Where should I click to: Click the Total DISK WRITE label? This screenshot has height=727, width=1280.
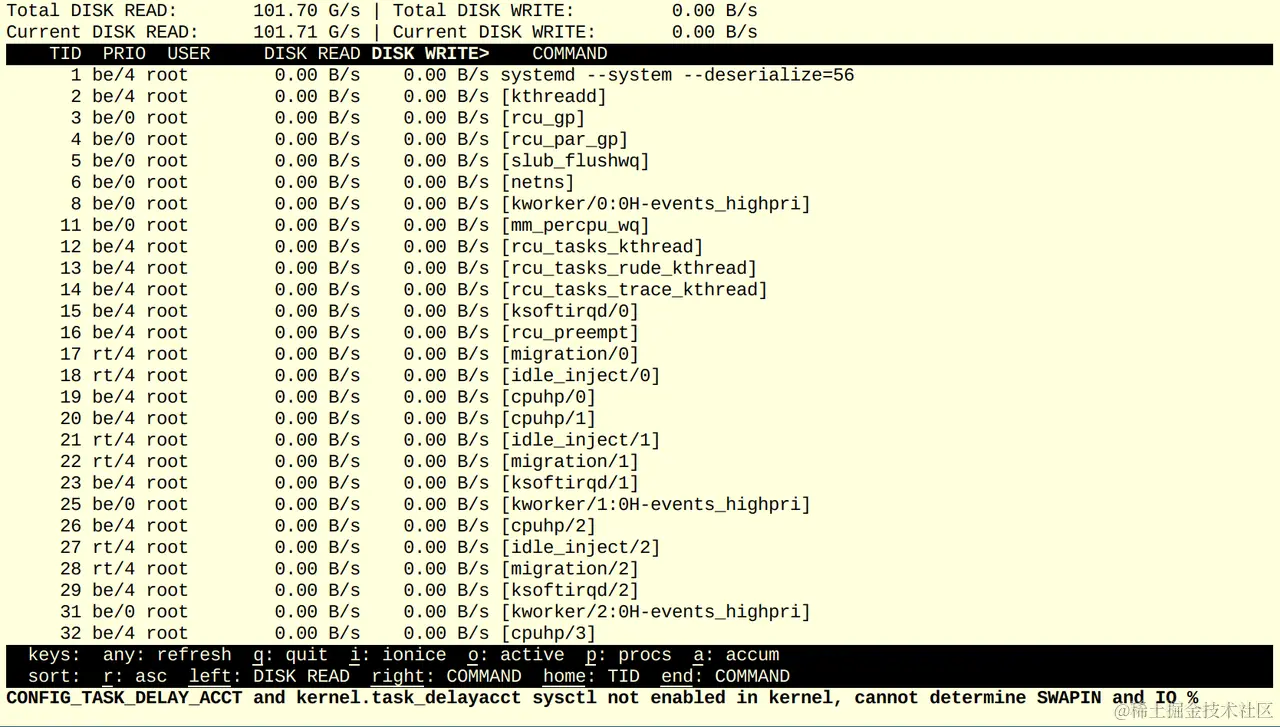click(484, 11)
